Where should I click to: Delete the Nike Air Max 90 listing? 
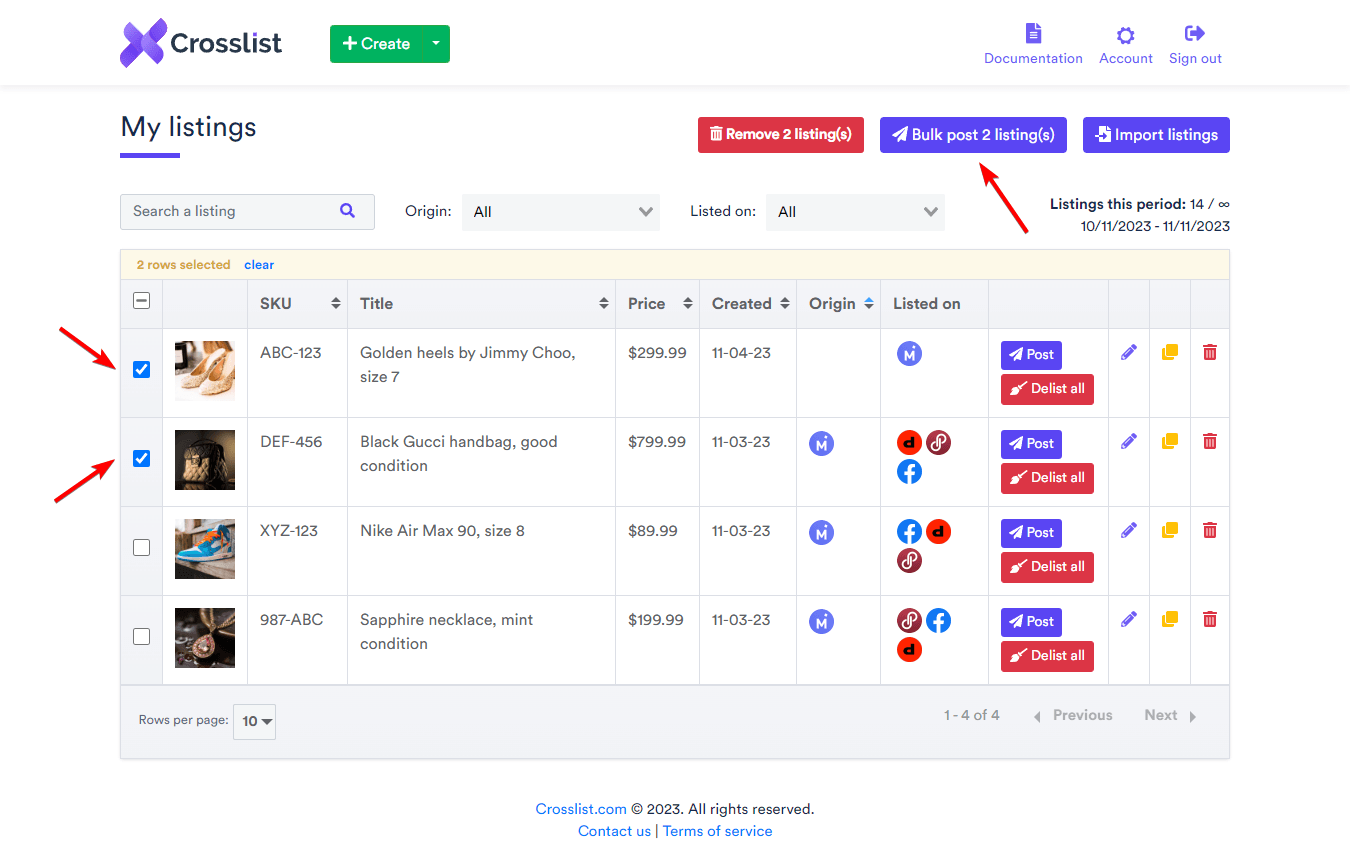click(1210, 530)
